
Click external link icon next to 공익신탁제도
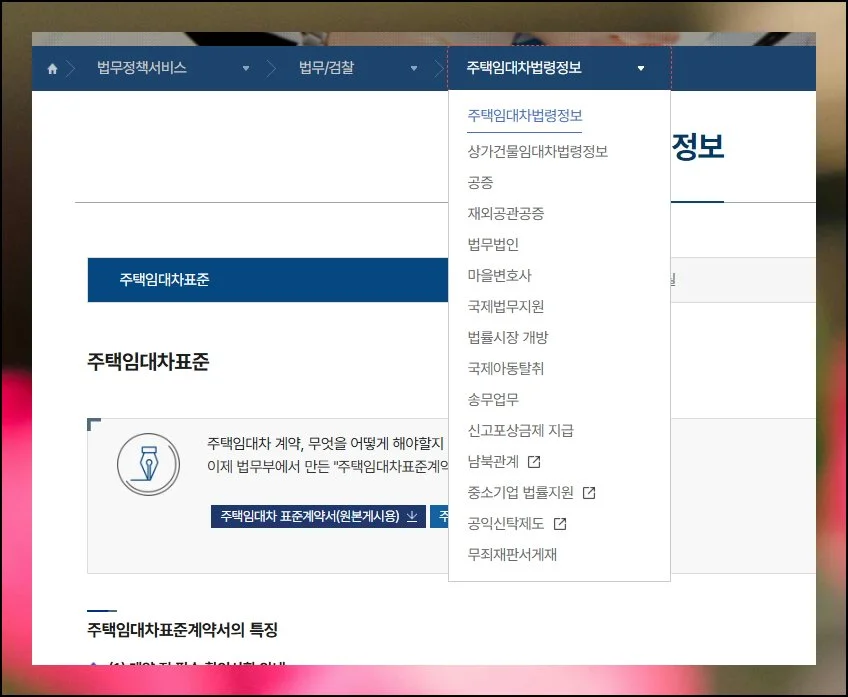[x=560, y=524]
